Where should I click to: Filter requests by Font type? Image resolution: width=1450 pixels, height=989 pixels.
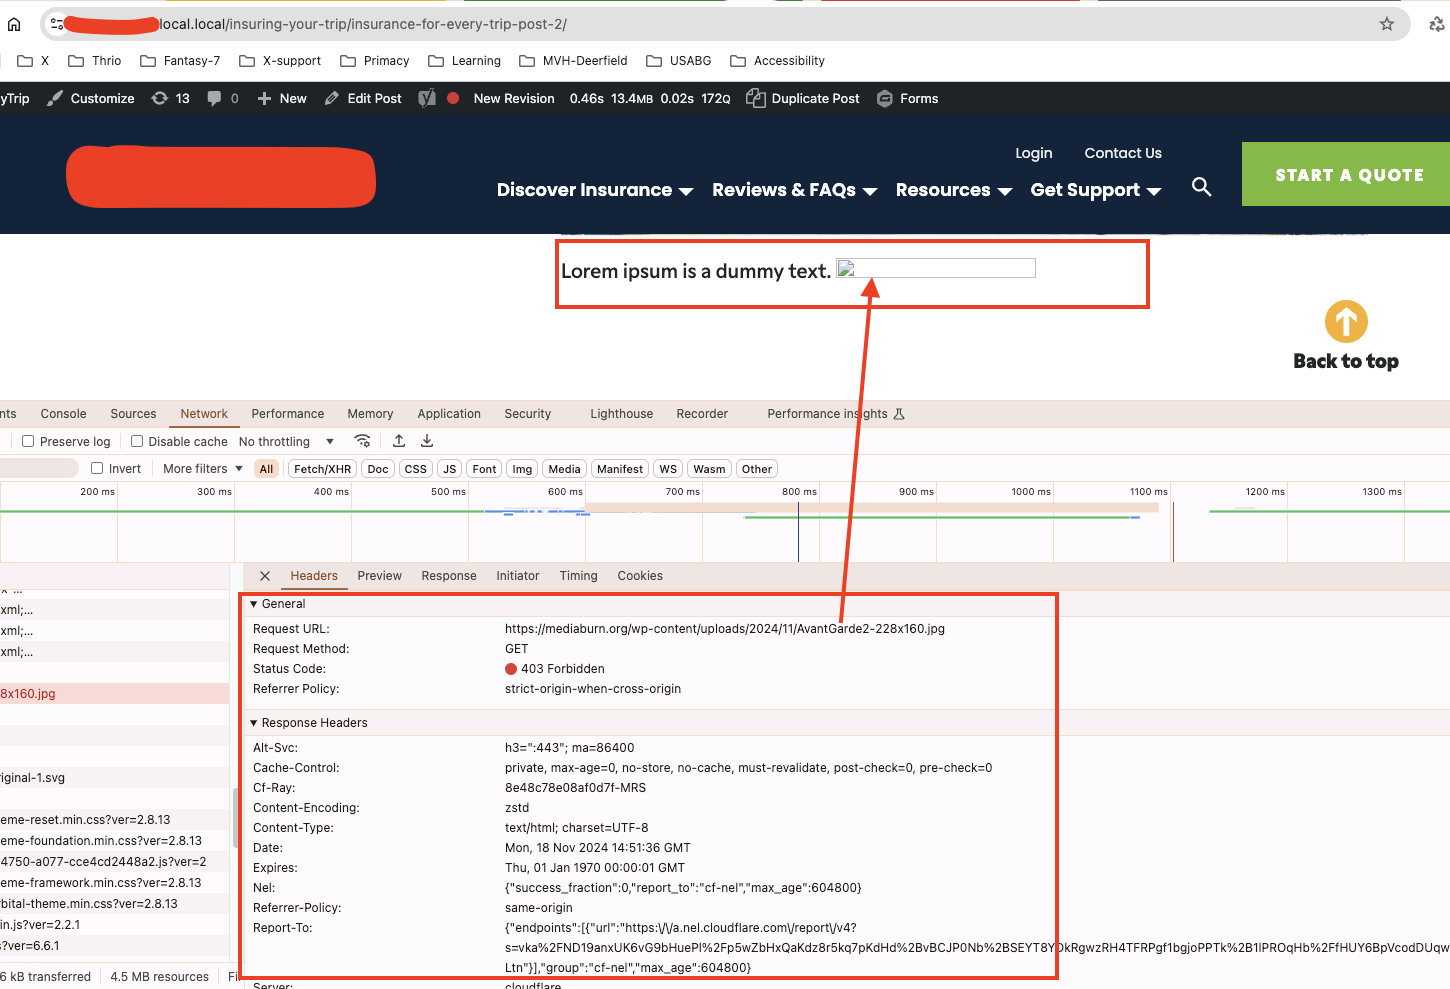point(484,469)
